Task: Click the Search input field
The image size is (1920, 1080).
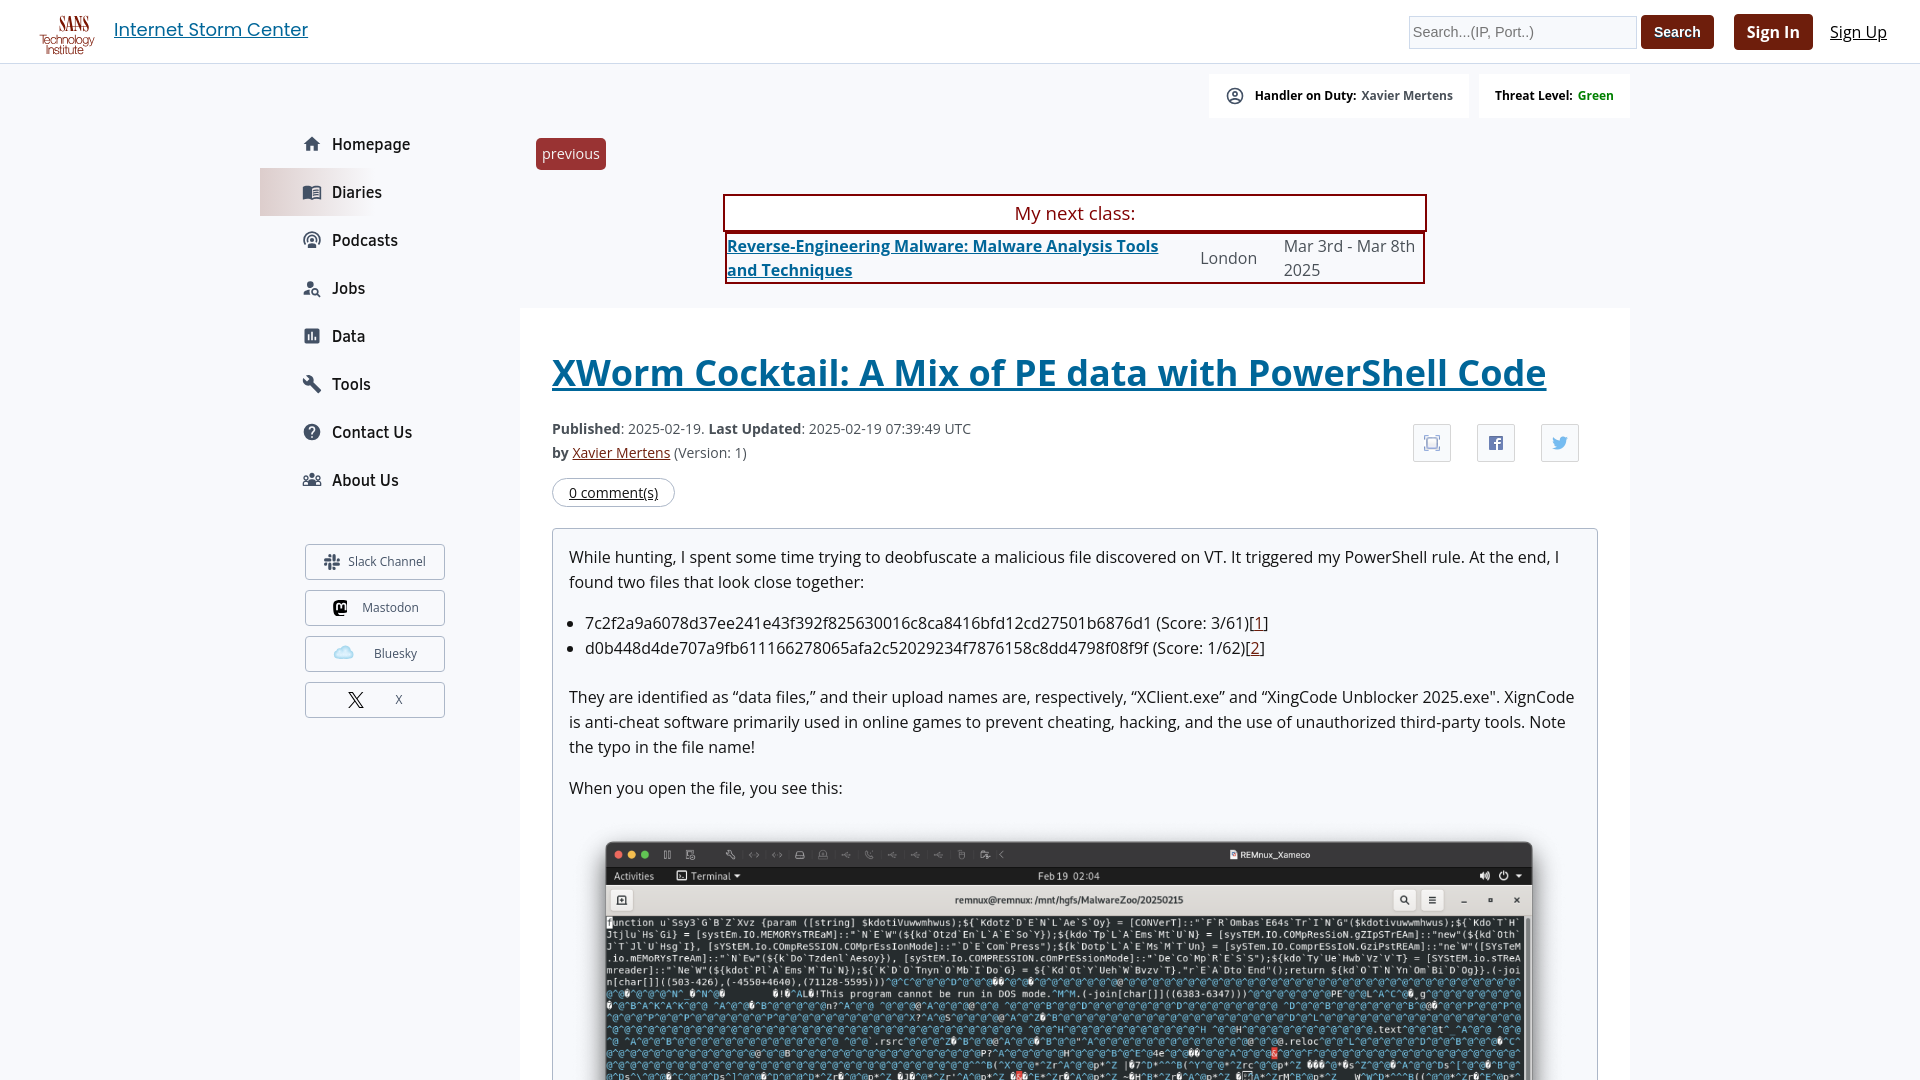Action: [1522, 32]
